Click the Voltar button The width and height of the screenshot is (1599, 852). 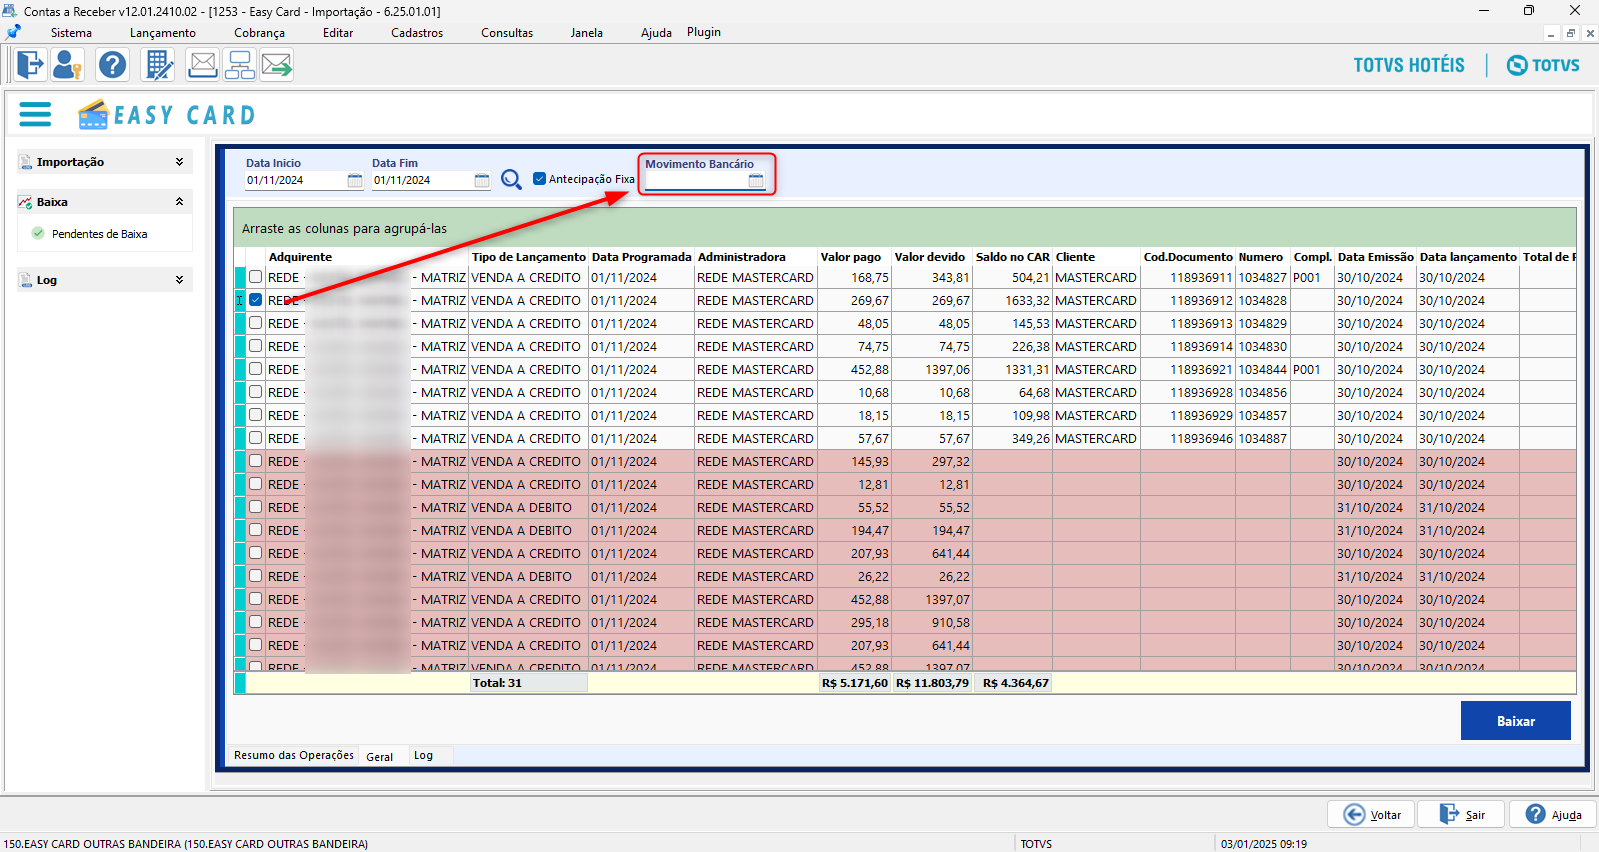click(x=1371, y=815)
